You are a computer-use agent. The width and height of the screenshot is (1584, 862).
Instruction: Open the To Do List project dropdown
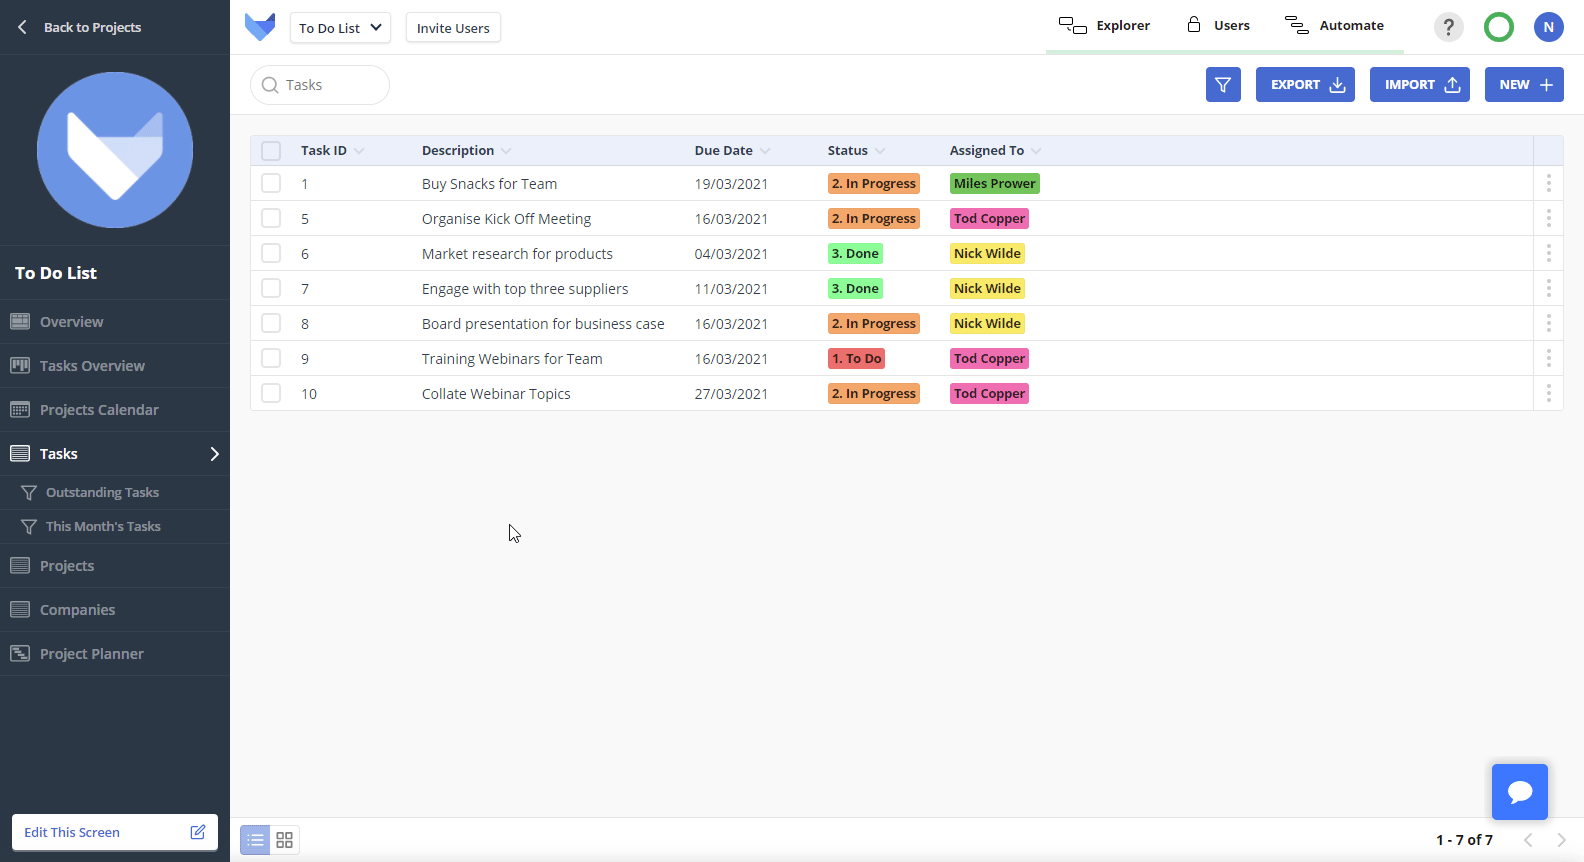[340, 28]
